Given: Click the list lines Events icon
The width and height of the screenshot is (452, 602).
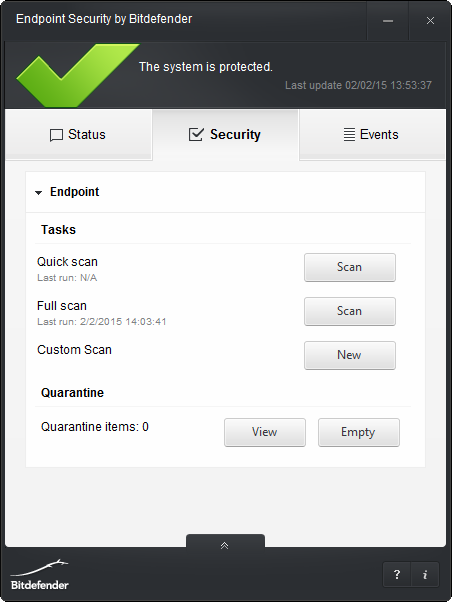Looking at the screenshot, I should (349, 134).
